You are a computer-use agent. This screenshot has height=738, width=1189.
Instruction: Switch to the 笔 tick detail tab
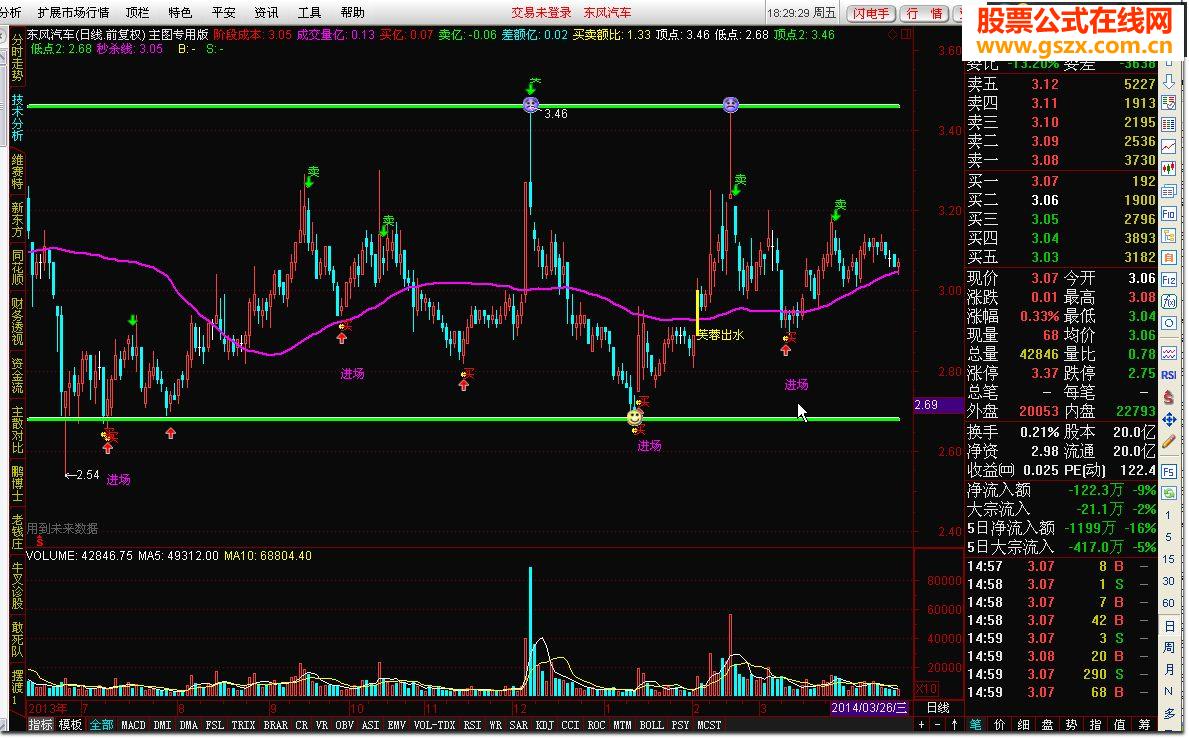(975, 725)
